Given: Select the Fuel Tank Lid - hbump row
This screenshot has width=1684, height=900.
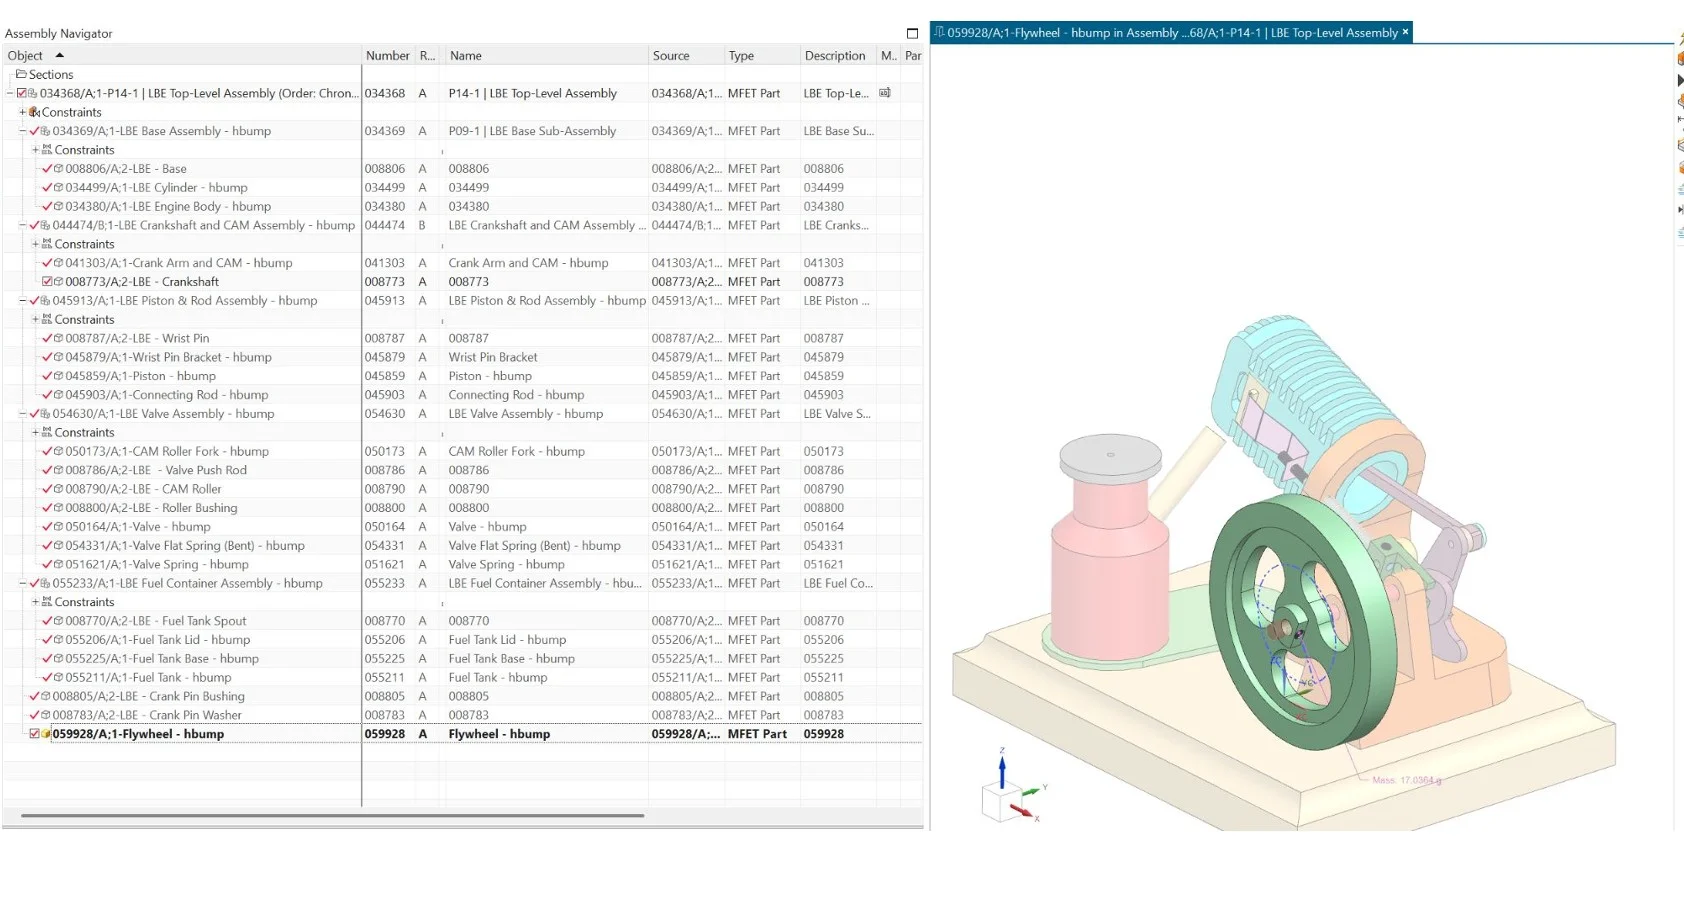Looking at the screenshot, I should click(462, 640).
